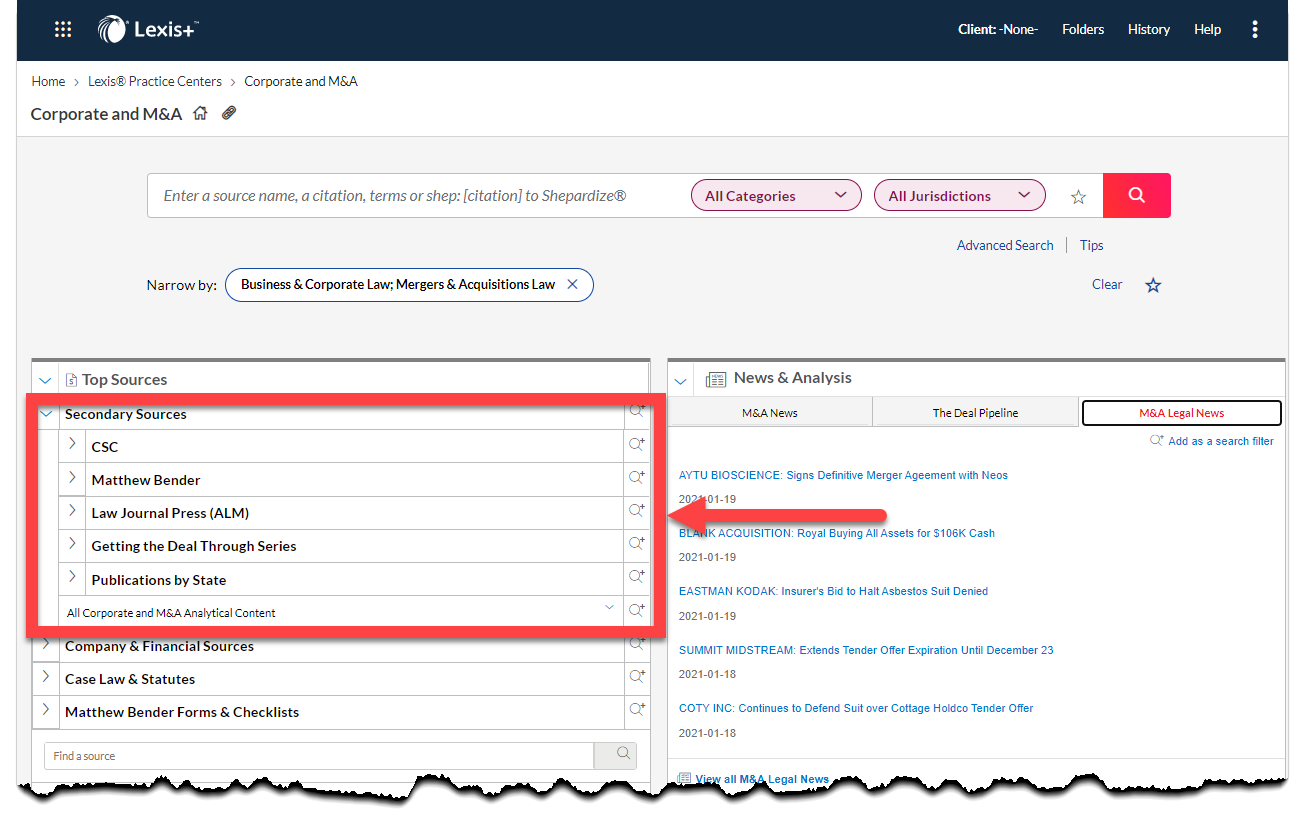Add Publications by State as search filter

coord(636,577)
